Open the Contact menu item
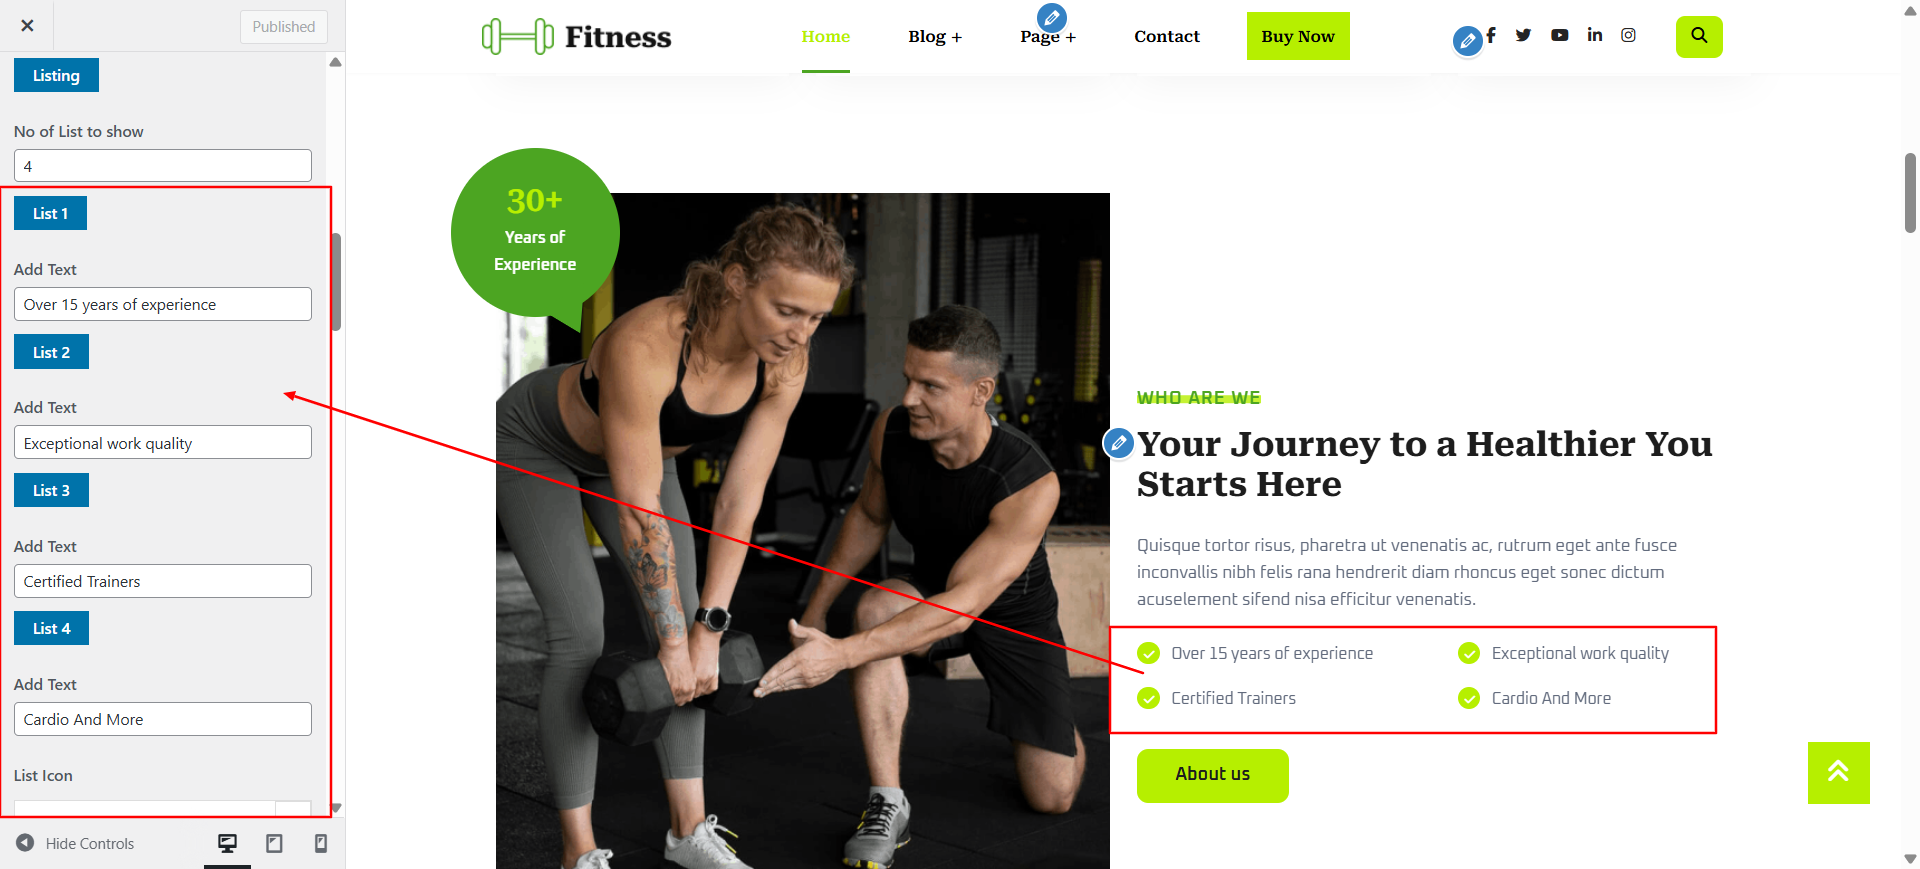 [x=1166, y=37]
